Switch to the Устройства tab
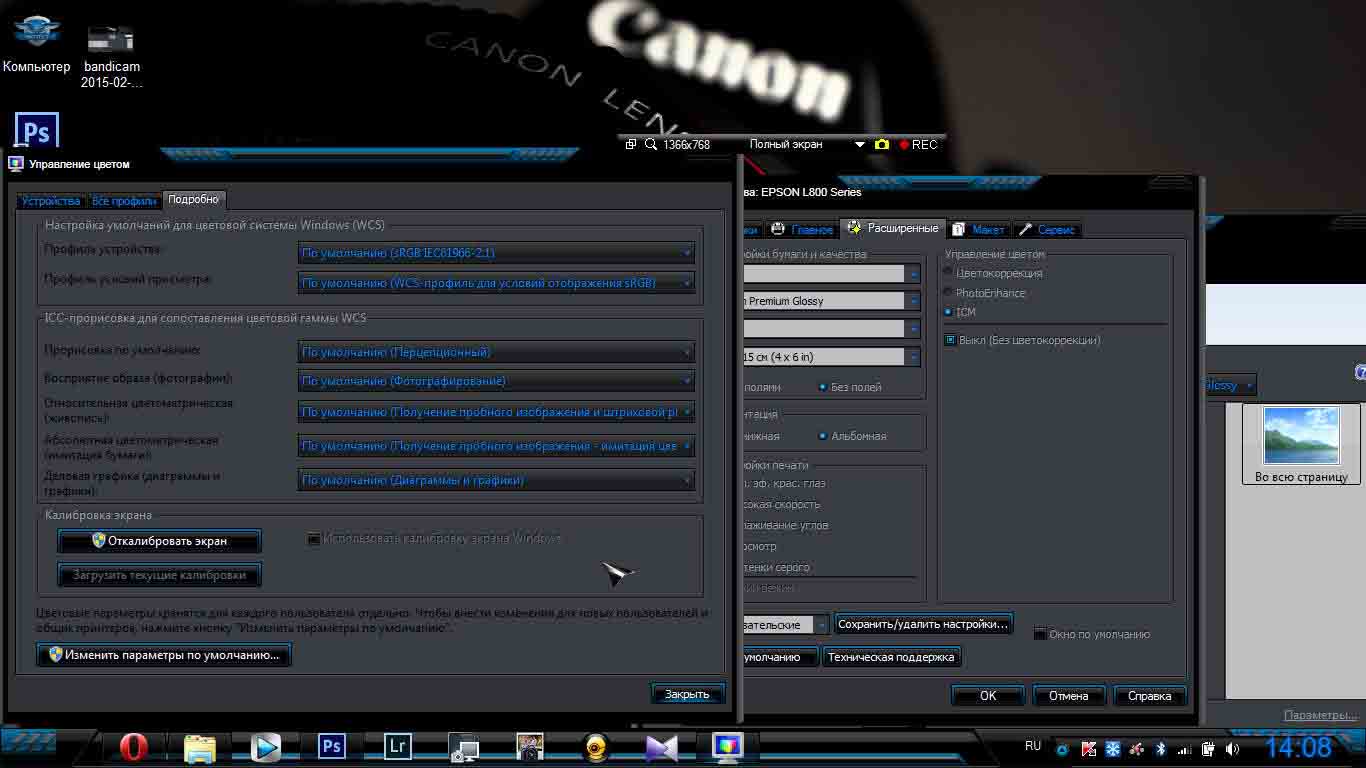Image resolution: width=1366 pixels, height=768 pixels. [51, 201]
